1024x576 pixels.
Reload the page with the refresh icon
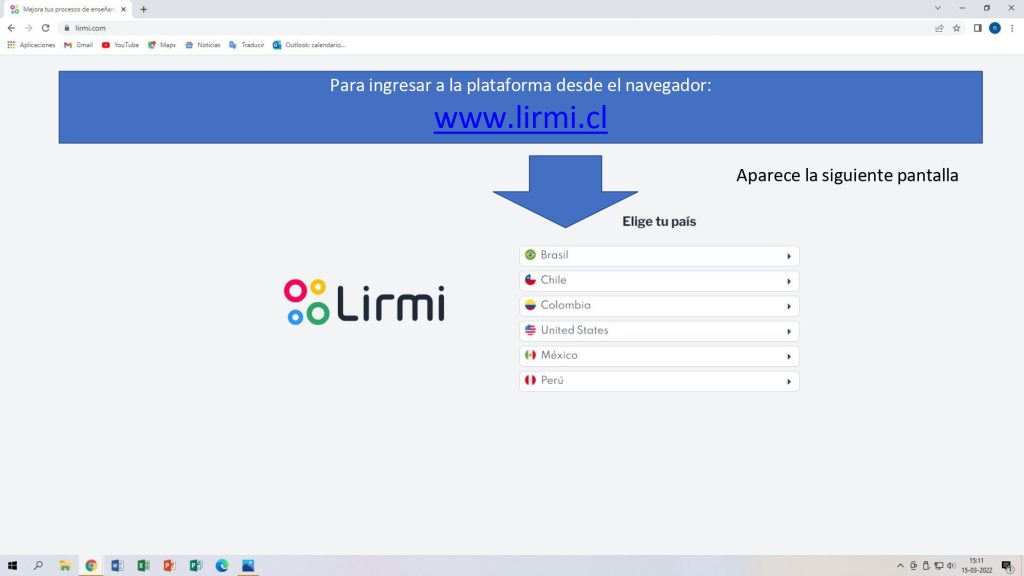coord(45,28)
